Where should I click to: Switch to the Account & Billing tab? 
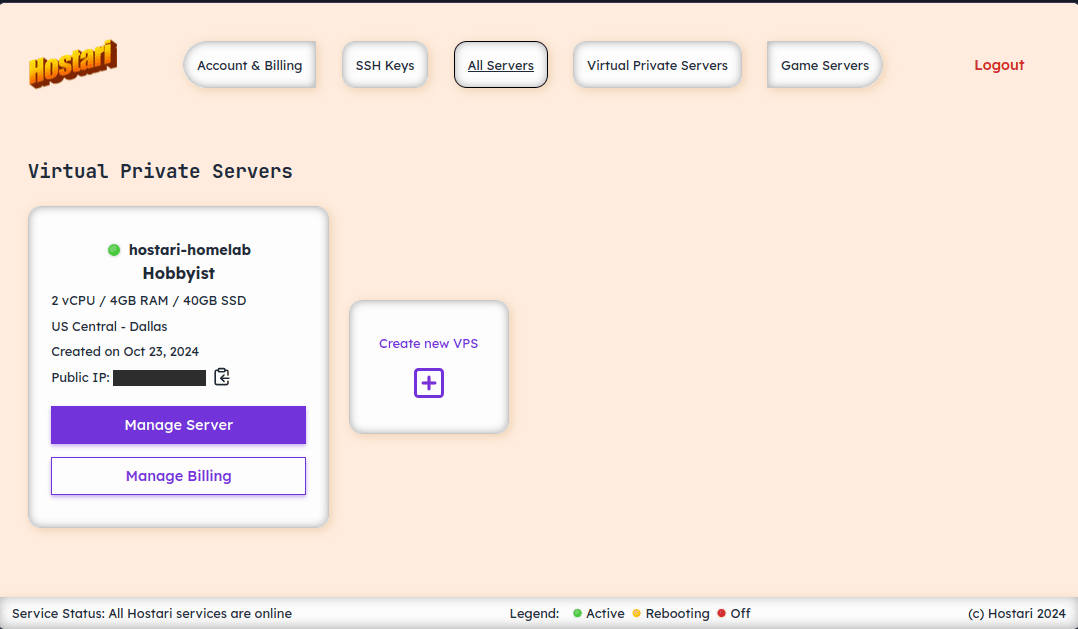(249, 64)
